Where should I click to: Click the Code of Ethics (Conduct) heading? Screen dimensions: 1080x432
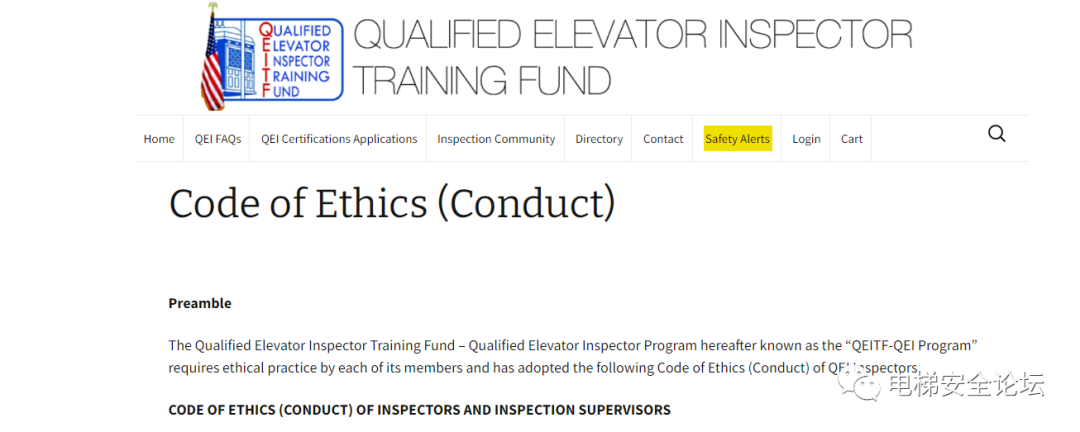[x=392, y=203]
